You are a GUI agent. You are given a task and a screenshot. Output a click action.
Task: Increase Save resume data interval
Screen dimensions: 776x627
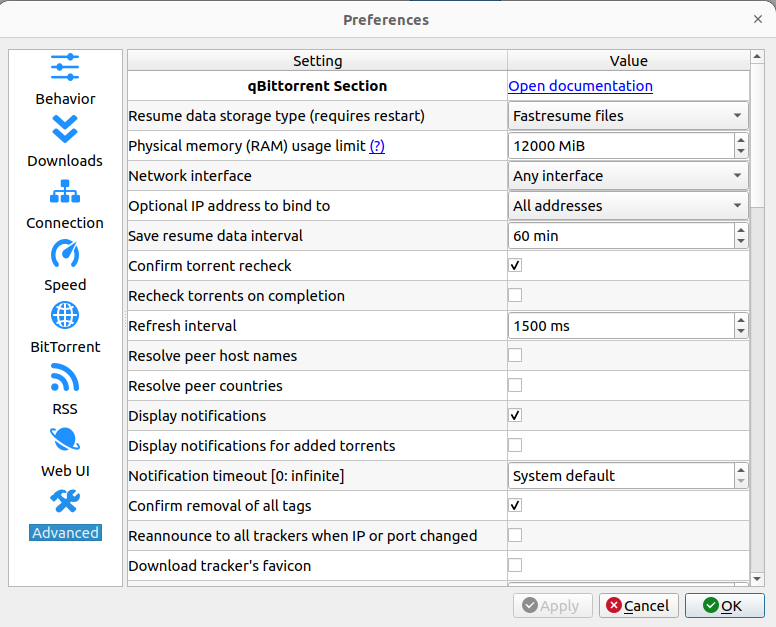741,230
